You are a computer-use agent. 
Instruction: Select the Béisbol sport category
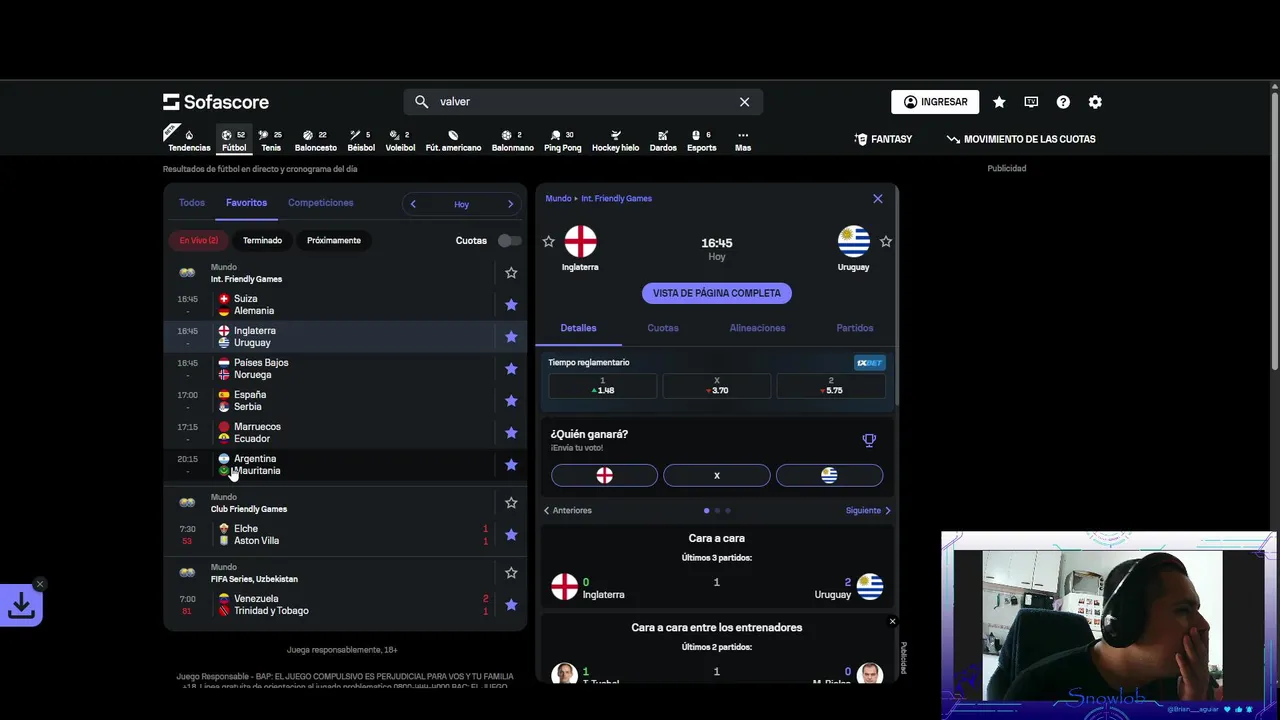[361, 140]
